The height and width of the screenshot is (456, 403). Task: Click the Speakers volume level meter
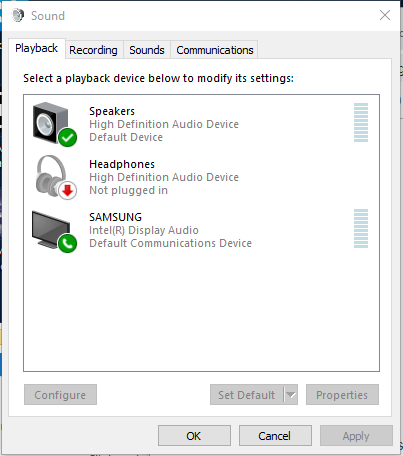coord(361,122)
